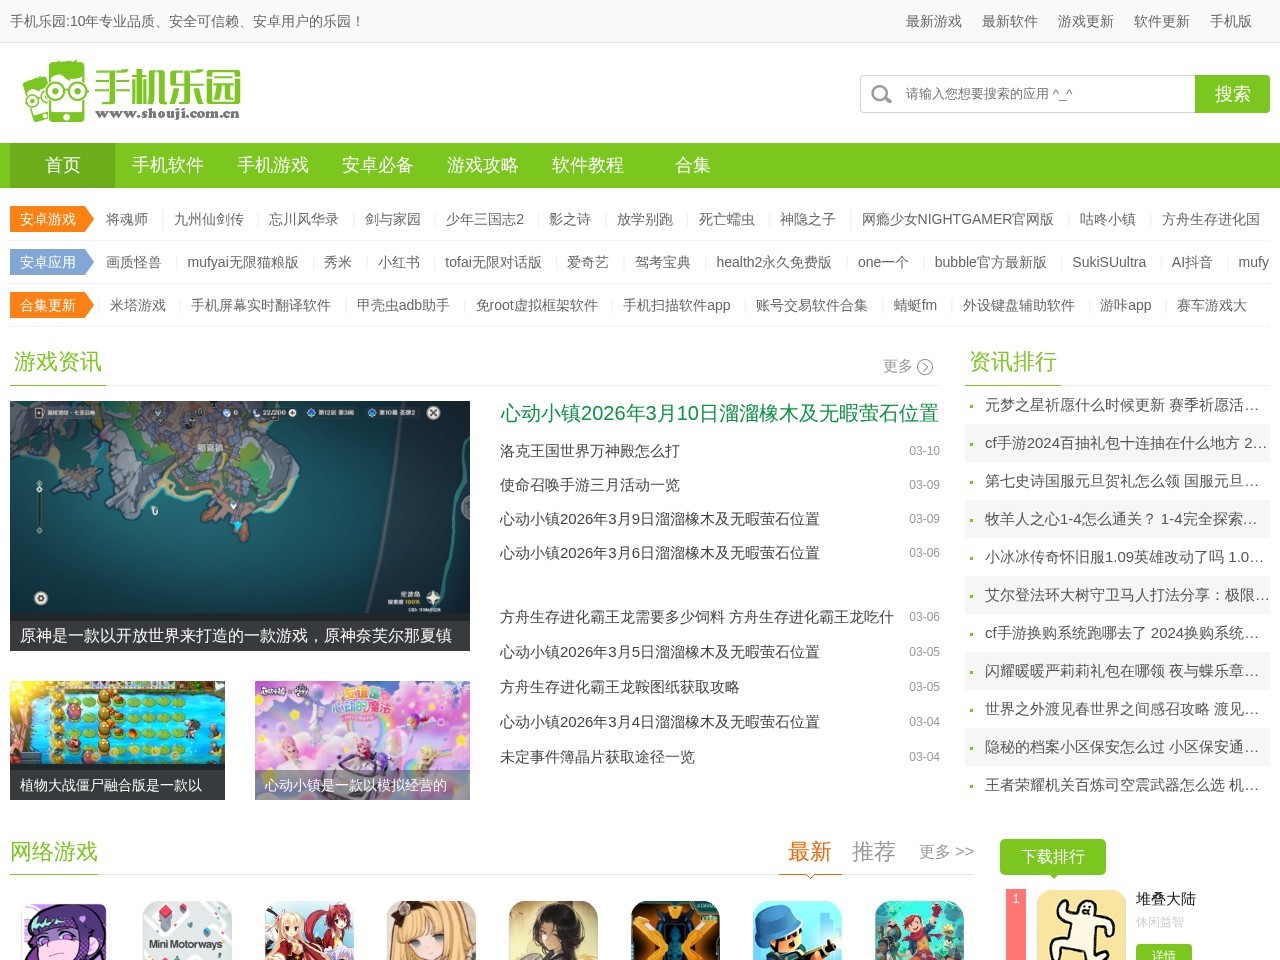Viewport: 1280px width, 960px height.
Task: Select the 最新 tab
Action: 810,852
